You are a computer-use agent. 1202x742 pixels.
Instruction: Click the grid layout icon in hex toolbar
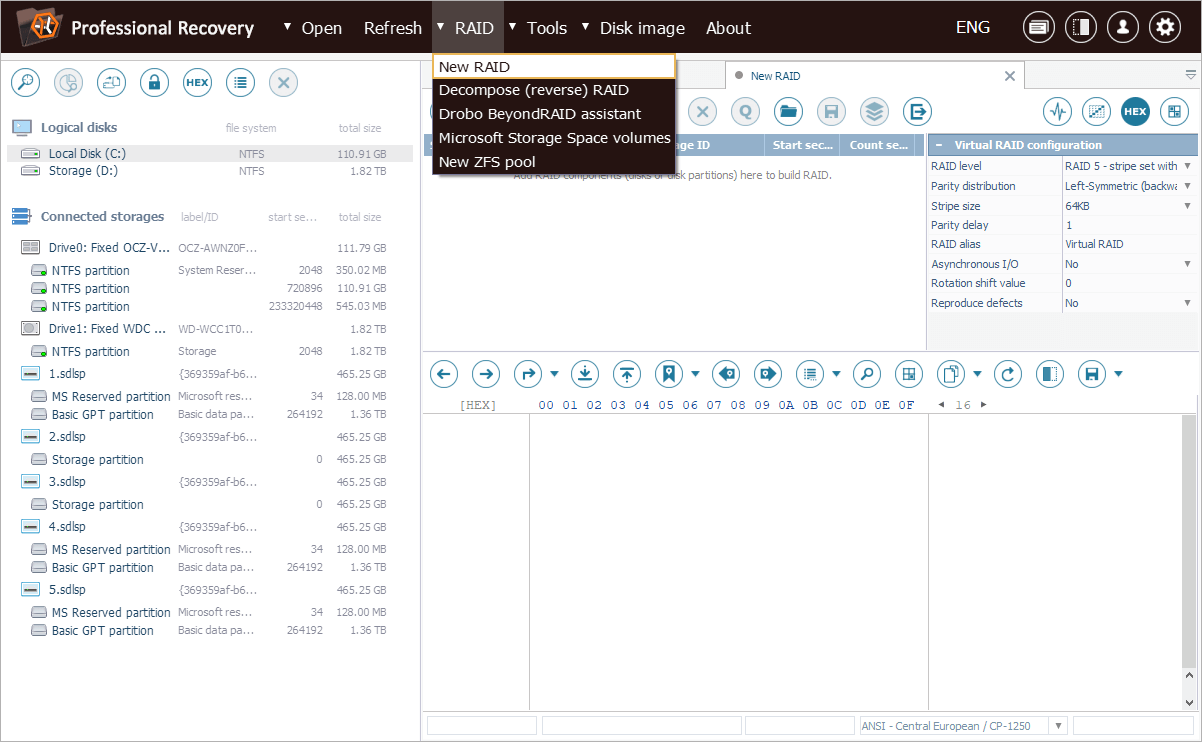coord(909,374)
